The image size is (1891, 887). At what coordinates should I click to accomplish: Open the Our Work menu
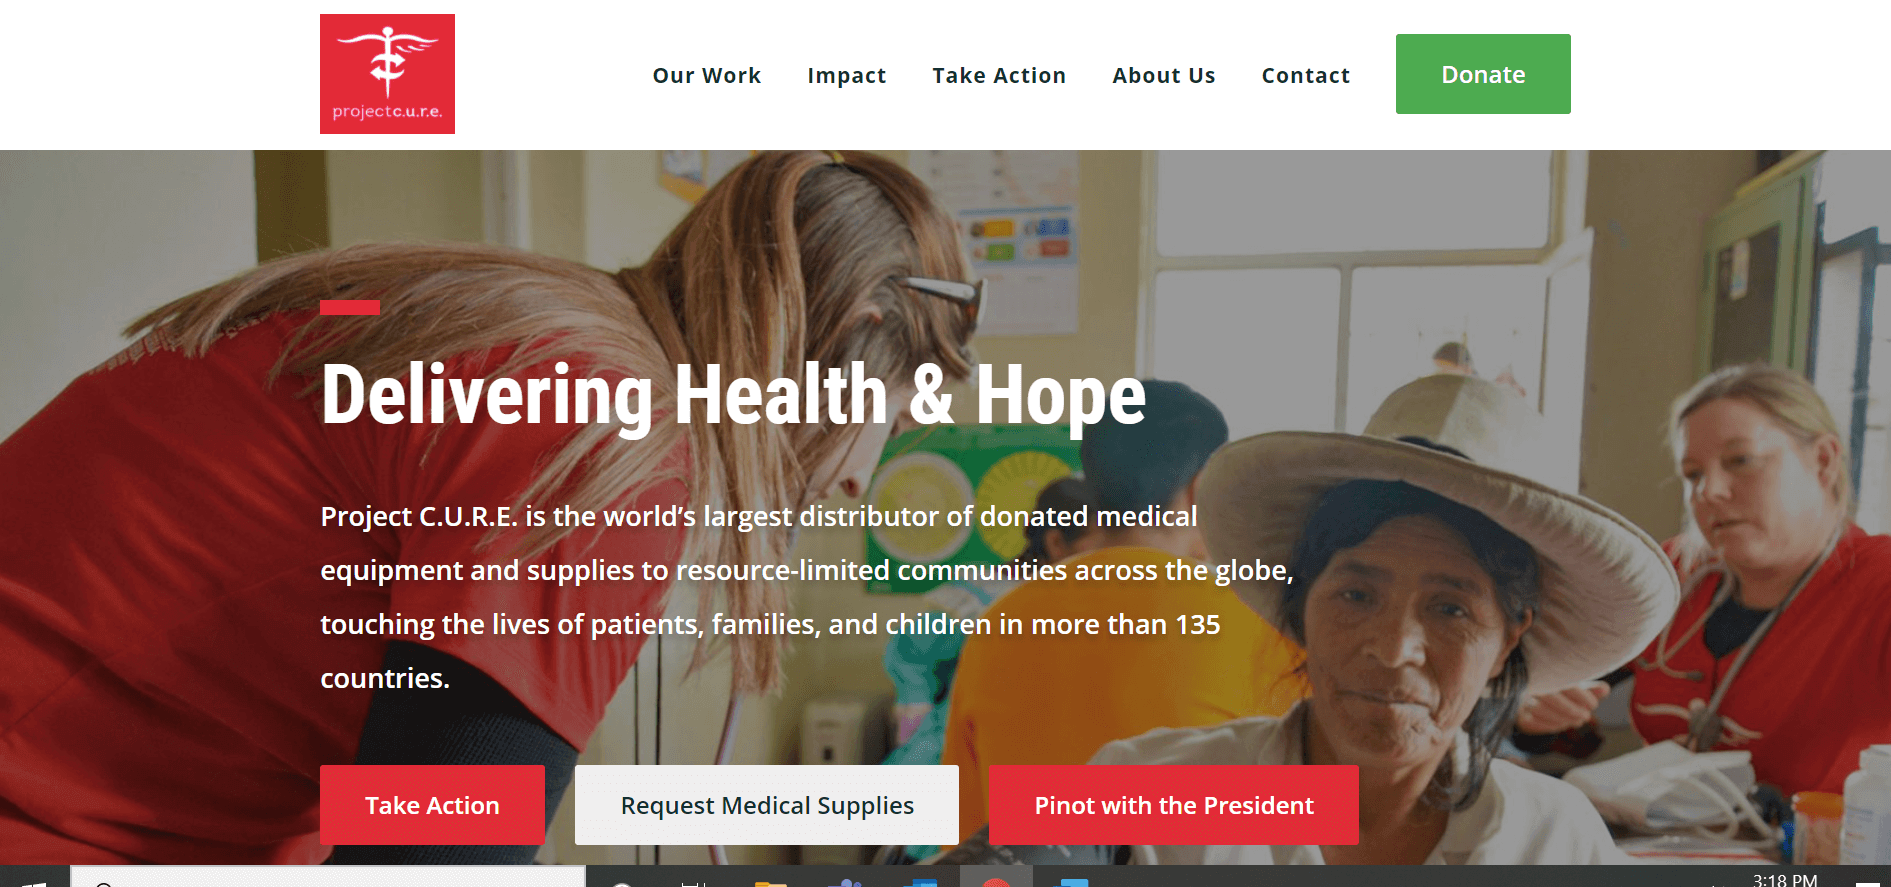coord(707,75)
